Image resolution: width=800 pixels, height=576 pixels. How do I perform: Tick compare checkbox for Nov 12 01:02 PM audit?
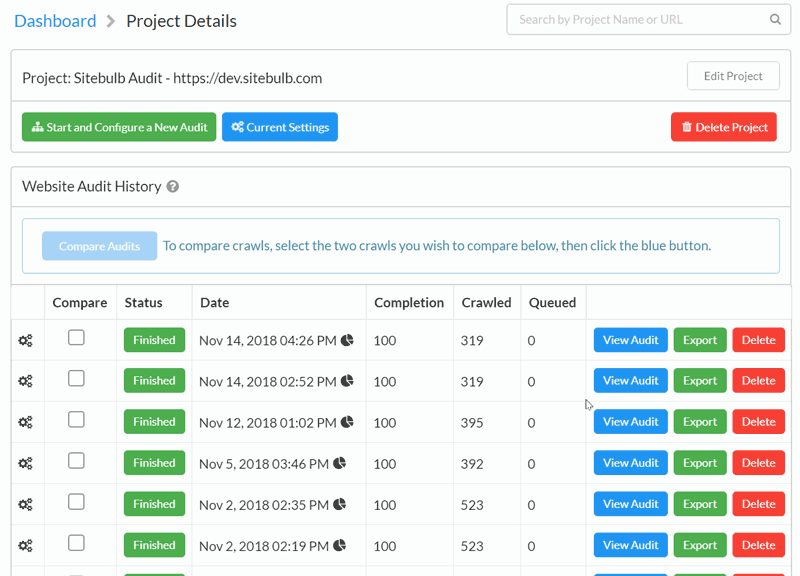(x=76, y=420)
